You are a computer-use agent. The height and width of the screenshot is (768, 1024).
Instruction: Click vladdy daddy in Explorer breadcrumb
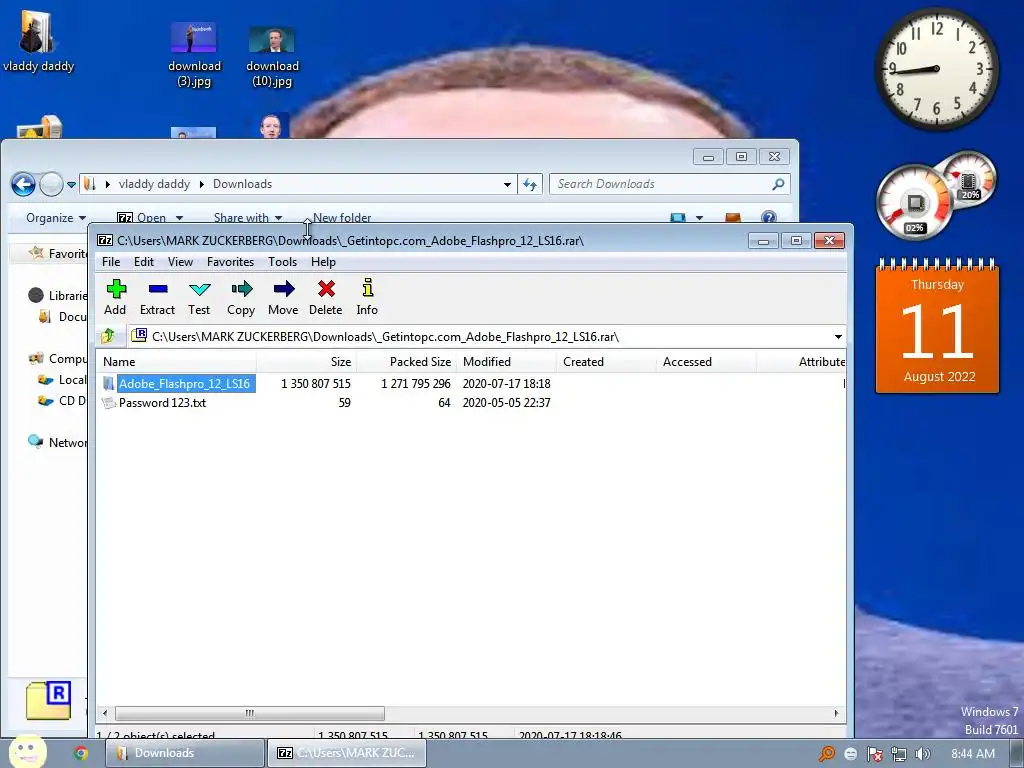pyautogui.click(x=154, y=184)
